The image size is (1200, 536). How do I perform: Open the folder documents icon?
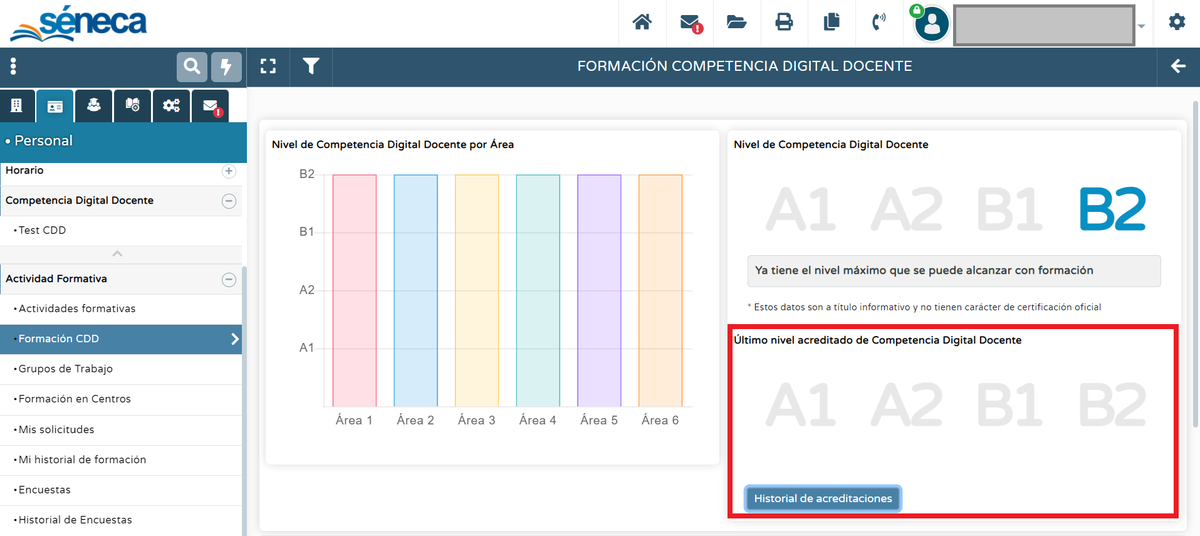tap(737, 22)
